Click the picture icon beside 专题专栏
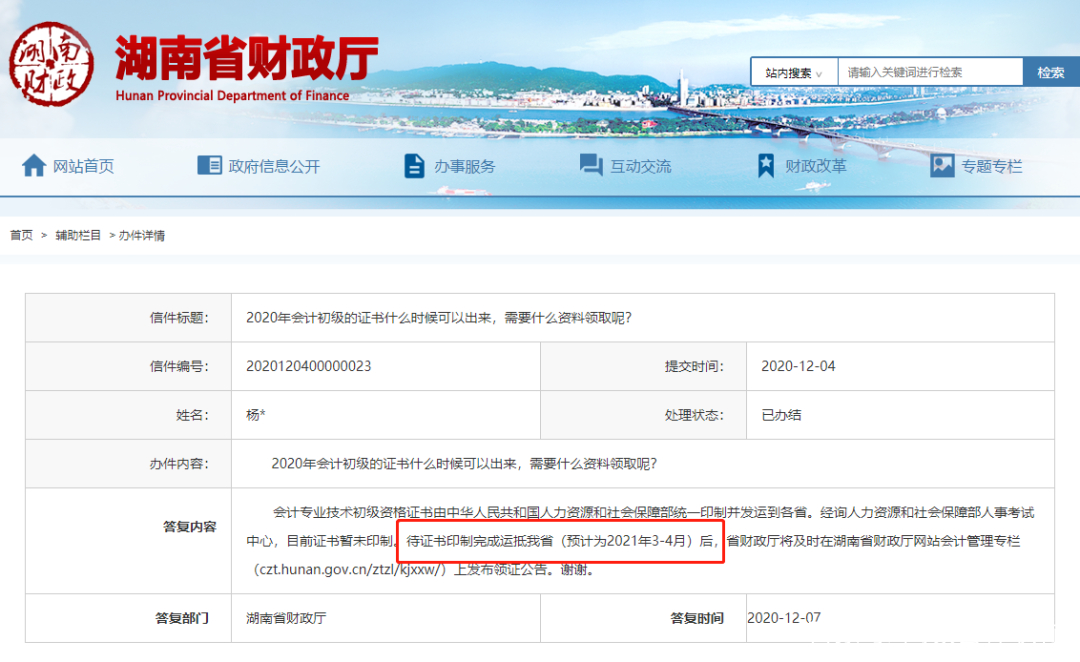This screenshot has width=1080, height=662. pyautogui.click(x=942, y=165)
